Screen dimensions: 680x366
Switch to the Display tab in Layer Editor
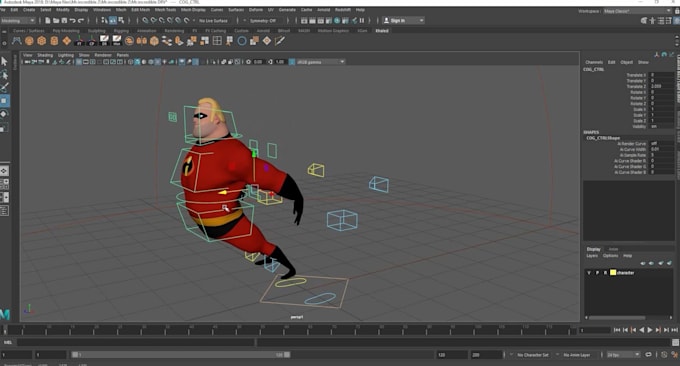click(x=593, y=249)
